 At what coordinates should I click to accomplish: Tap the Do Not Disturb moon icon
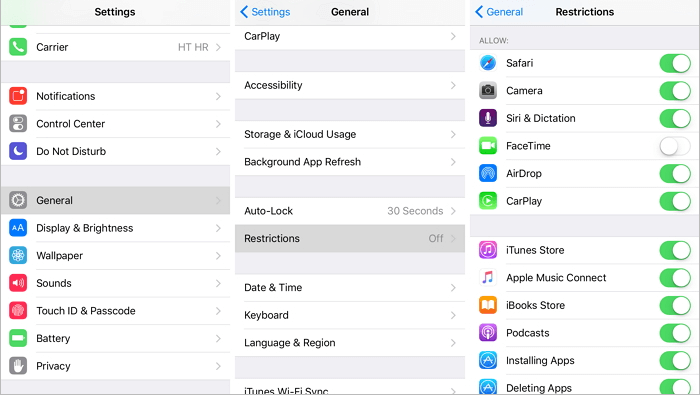pos(18,151)
